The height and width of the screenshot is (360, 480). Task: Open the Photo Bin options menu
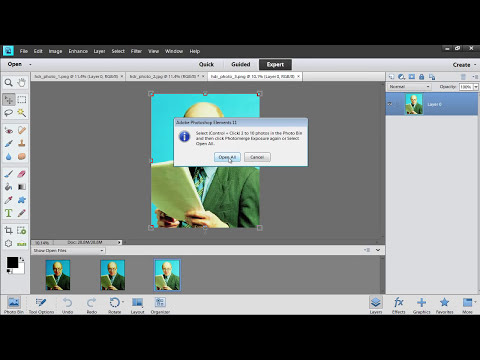click(x=367, y=250)
